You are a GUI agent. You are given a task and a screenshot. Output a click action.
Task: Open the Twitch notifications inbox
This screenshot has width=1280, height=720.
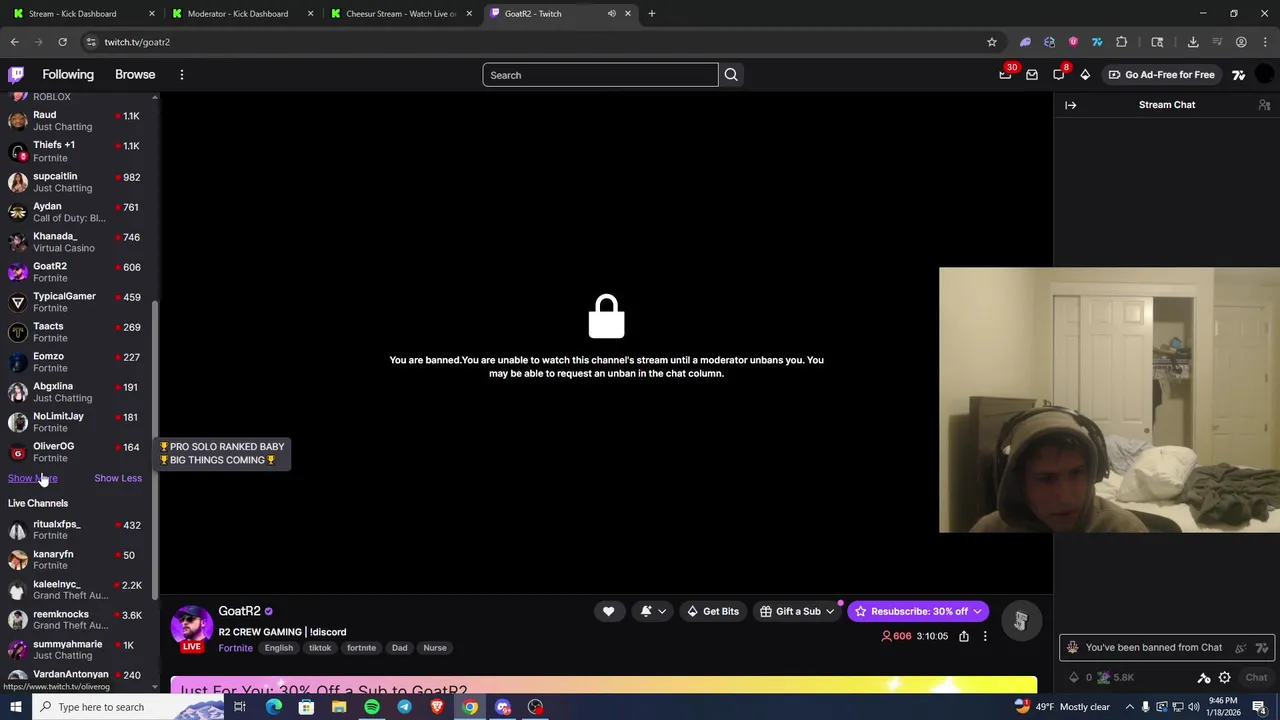click(1032, 75)
